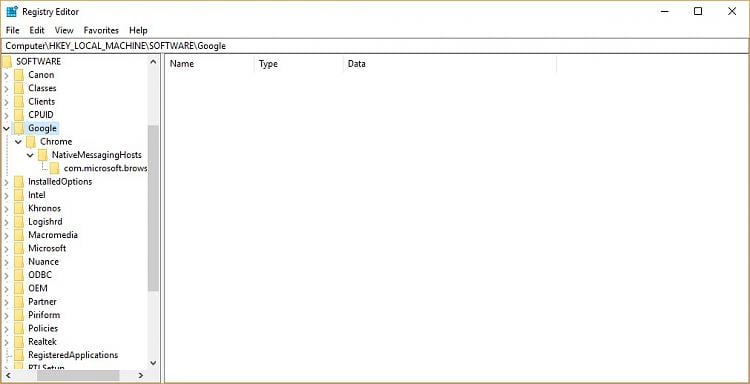Screen dimensions: 750x384
Task: Click the Registry Editor app icon
Action: click(x=11, y=11)
